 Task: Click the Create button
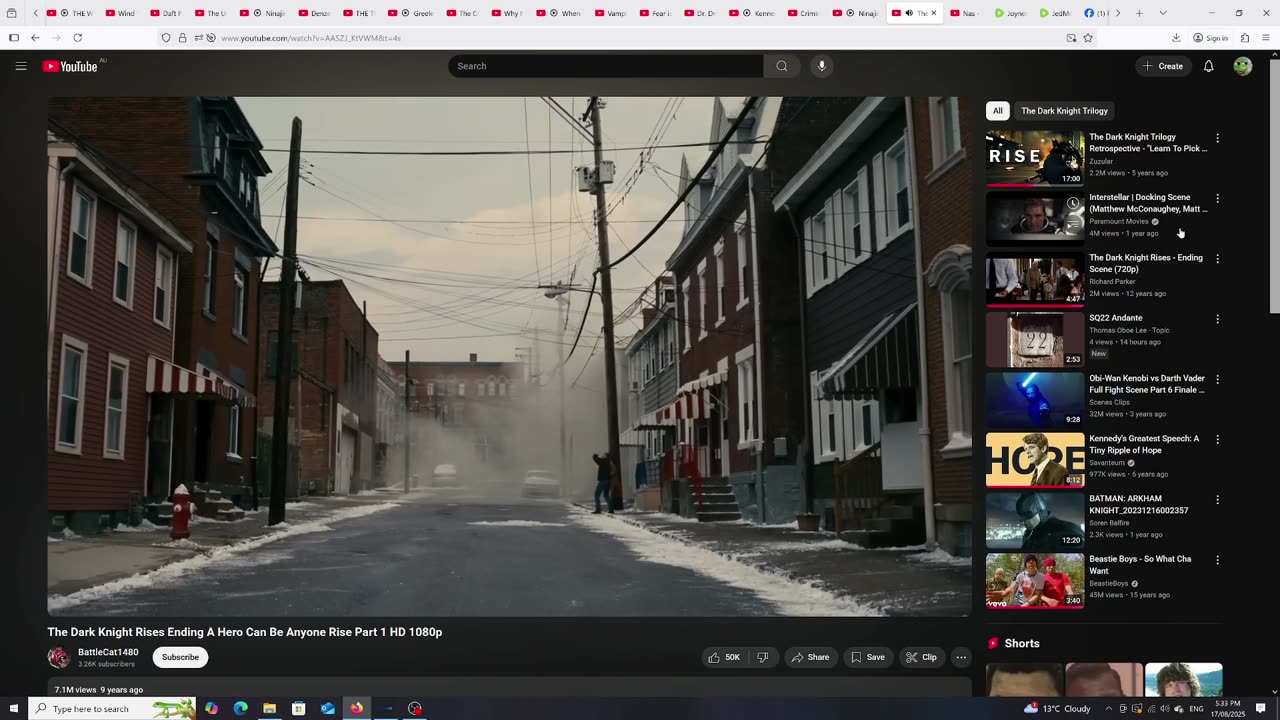(x=1163, y=66)
